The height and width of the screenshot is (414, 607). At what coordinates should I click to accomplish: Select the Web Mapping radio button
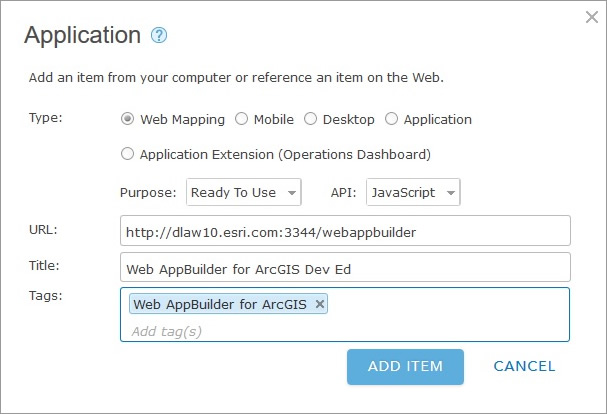coord(127,119)
